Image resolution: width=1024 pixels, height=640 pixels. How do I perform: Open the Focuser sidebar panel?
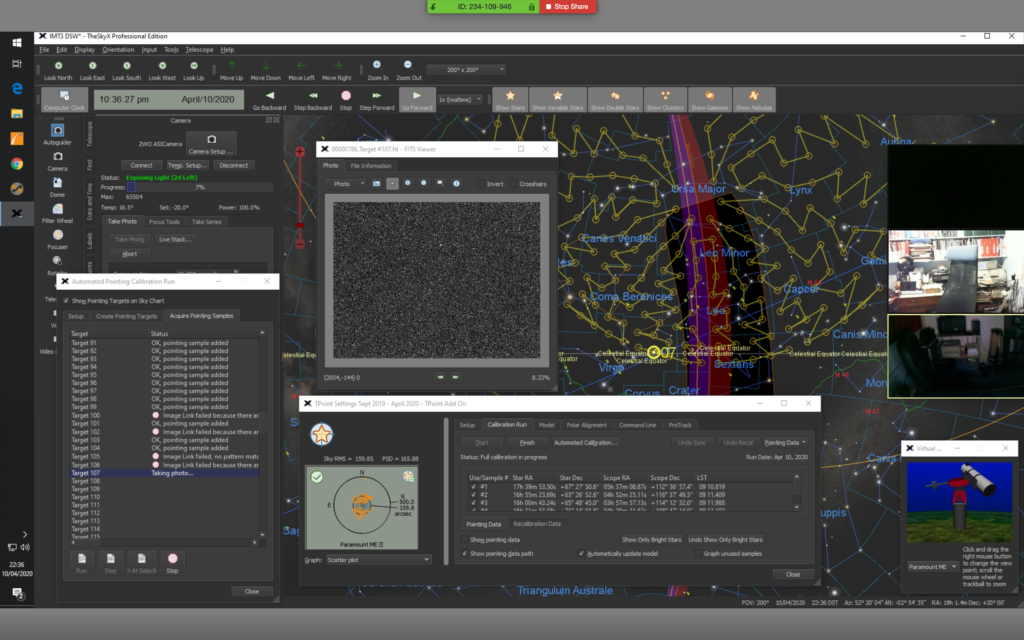(x=57, y=239)
